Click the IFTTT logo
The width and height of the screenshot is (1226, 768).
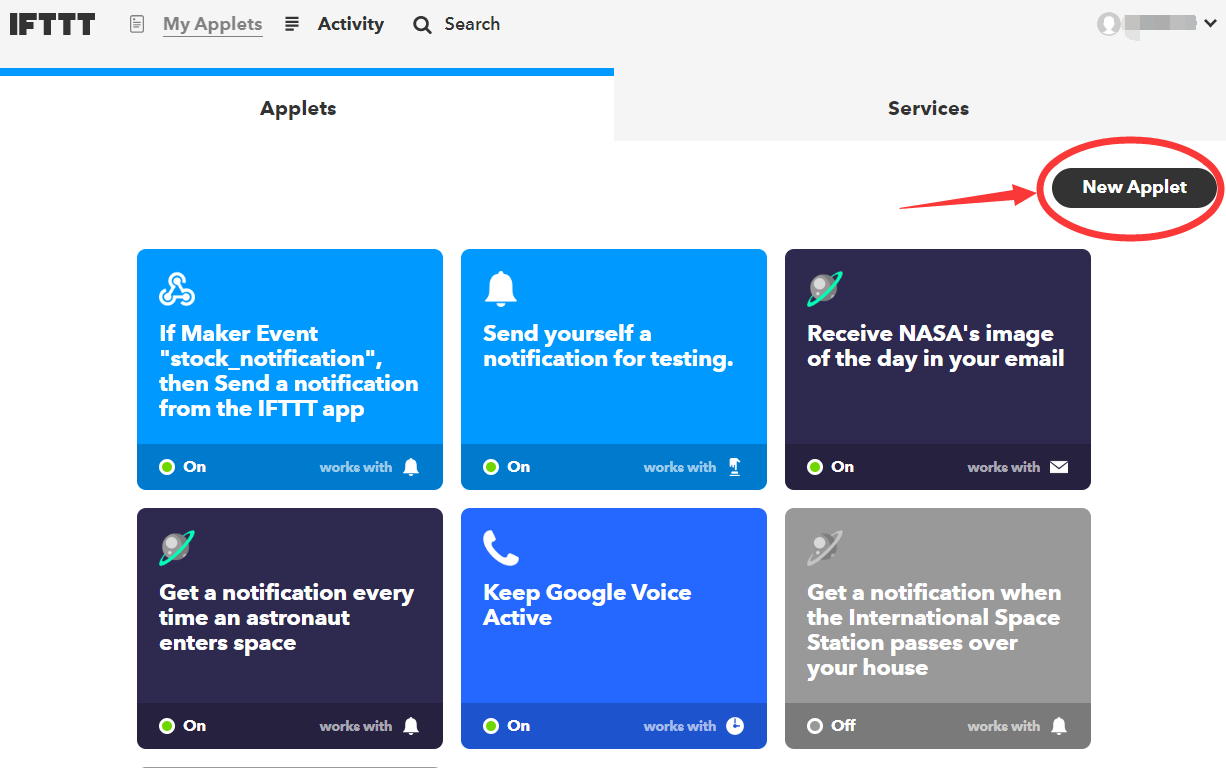52,24
